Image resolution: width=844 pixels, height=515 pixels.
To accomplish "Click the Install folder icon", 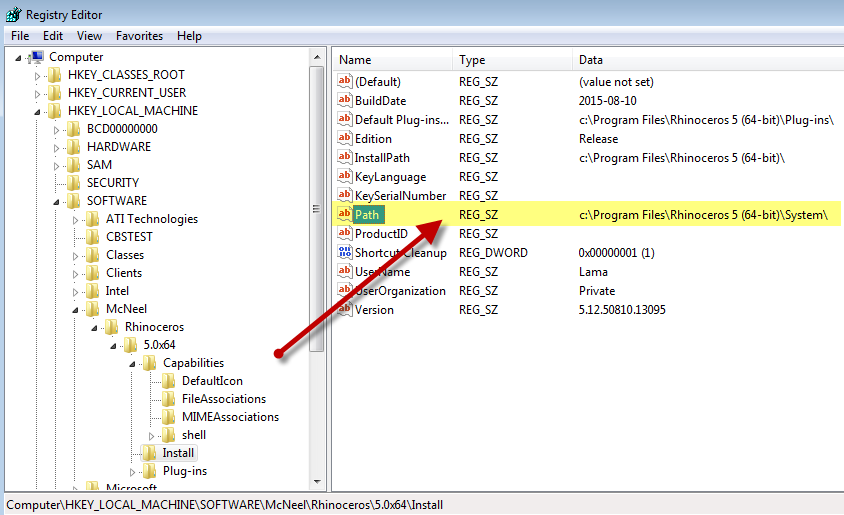I will click(x=150, y=453).
